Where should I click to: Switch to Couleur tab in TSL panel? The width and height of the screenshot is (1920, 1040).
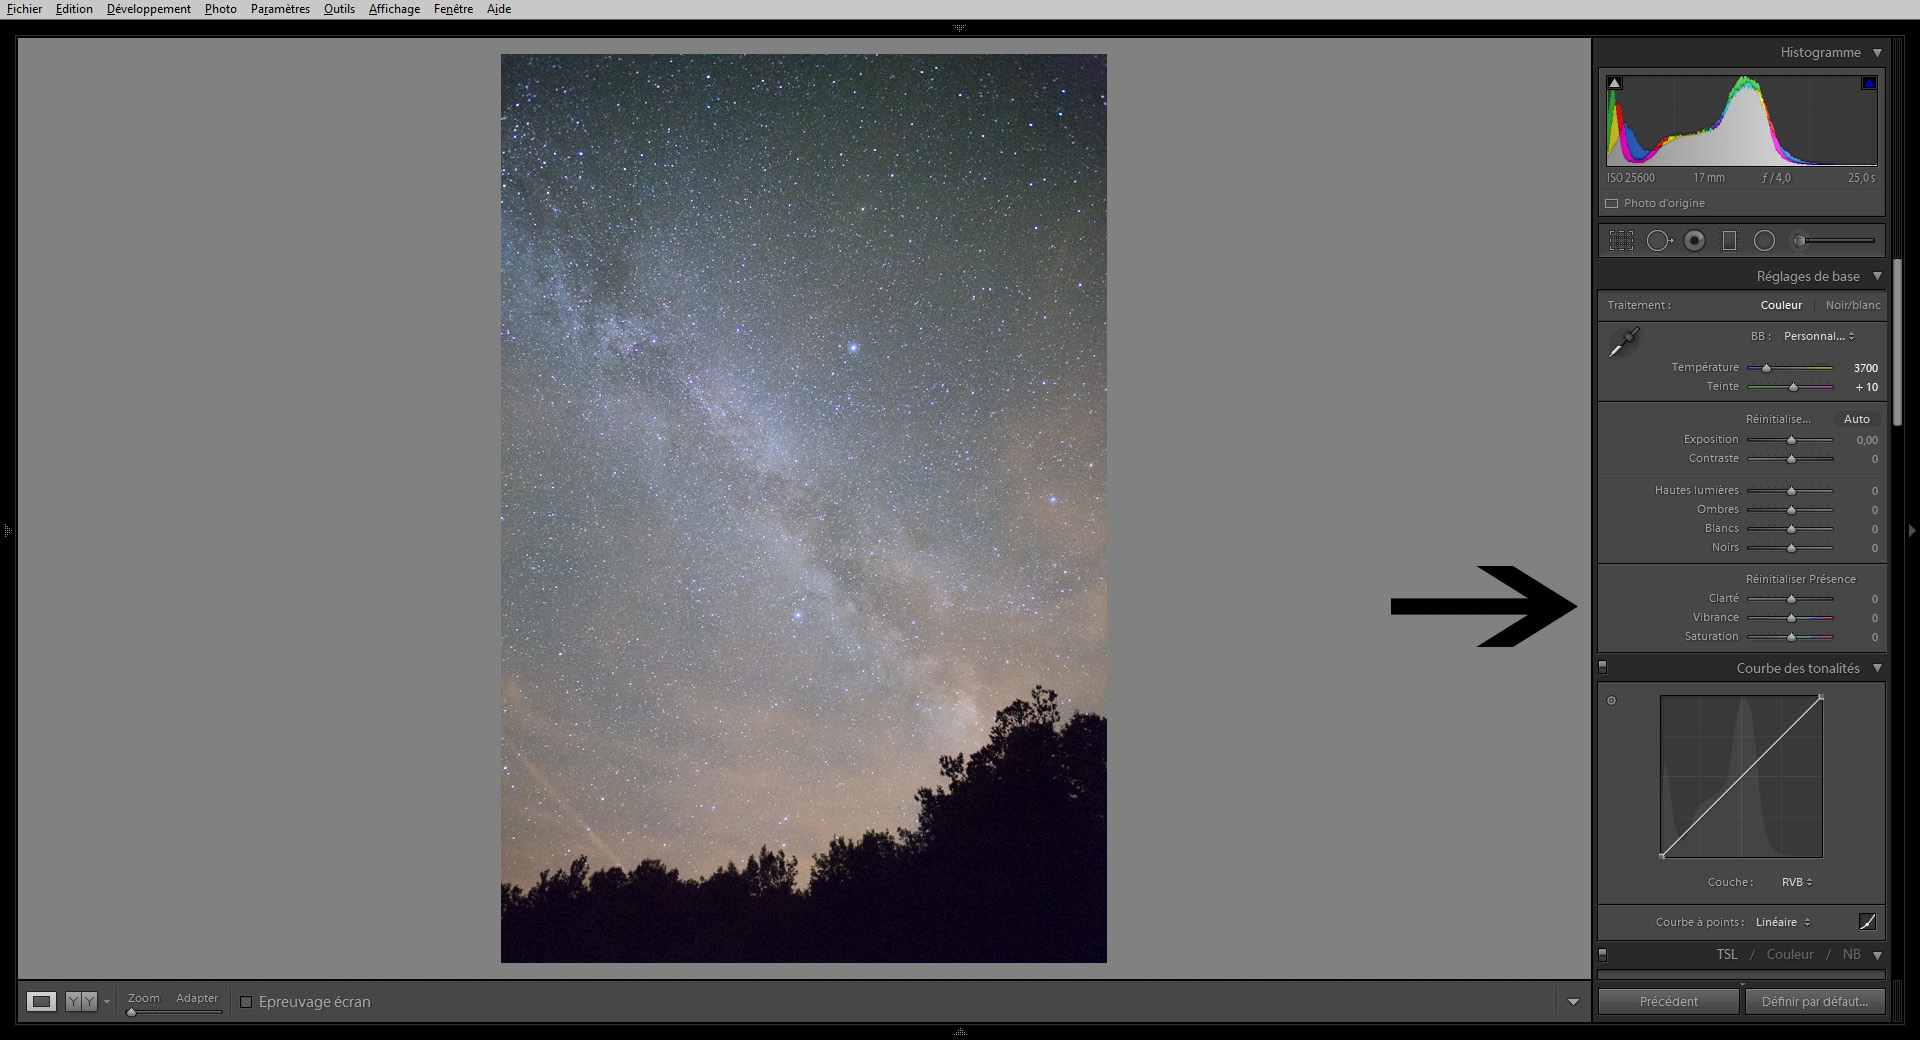point(1790,954)
